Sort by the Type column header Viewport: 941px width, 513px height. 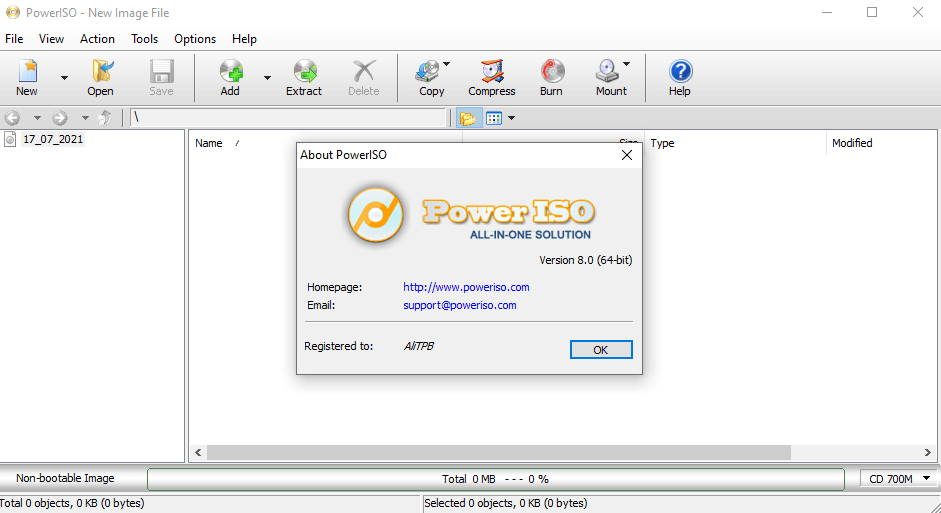(663, 143)
